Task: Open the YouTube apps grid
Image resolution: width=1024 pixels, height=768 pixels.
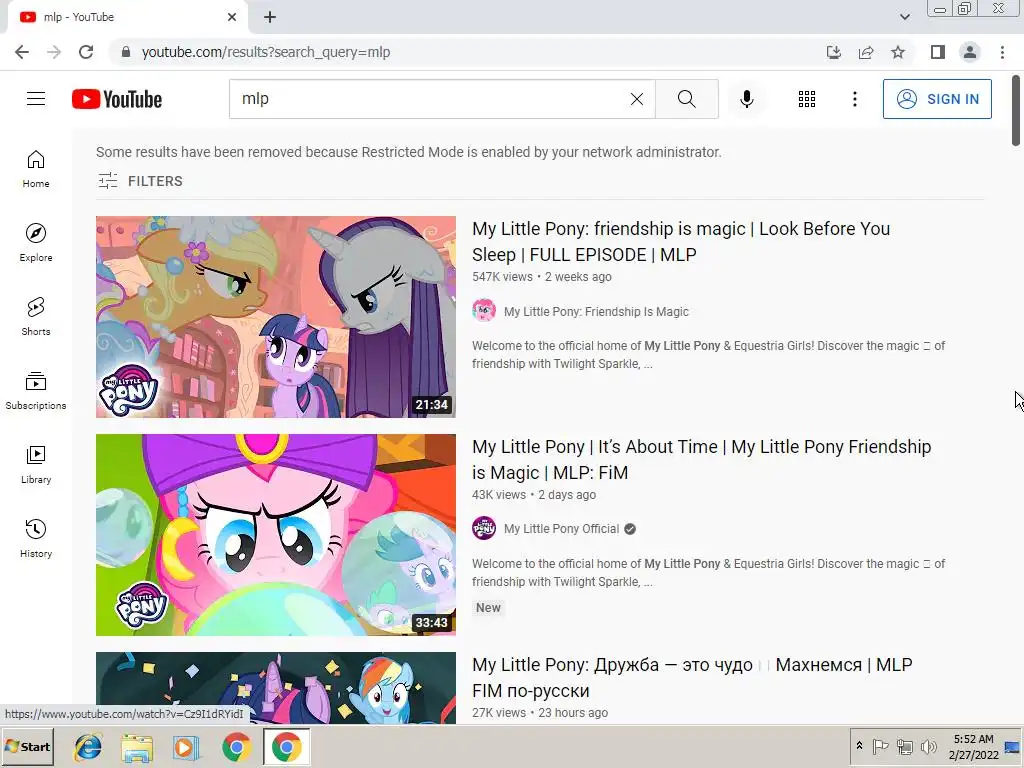Action: [807, 99]
